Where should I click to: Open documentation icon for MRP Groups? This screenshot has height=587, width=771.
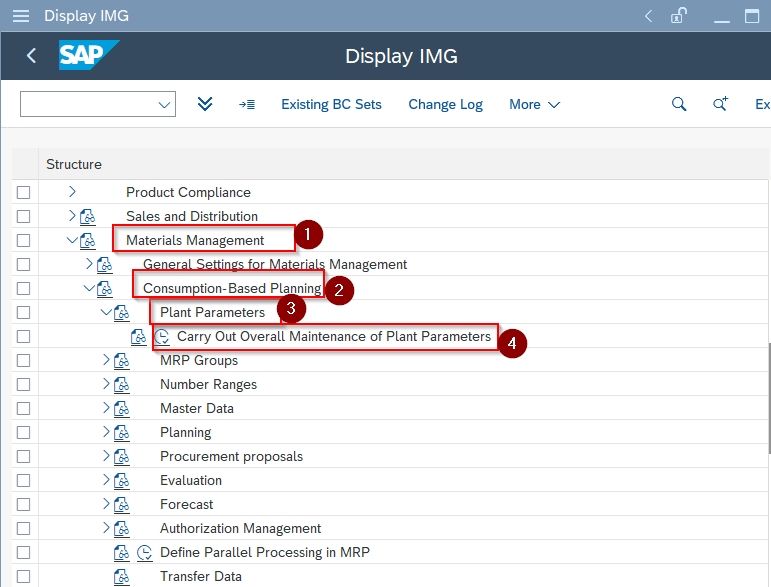pos(121,361)
